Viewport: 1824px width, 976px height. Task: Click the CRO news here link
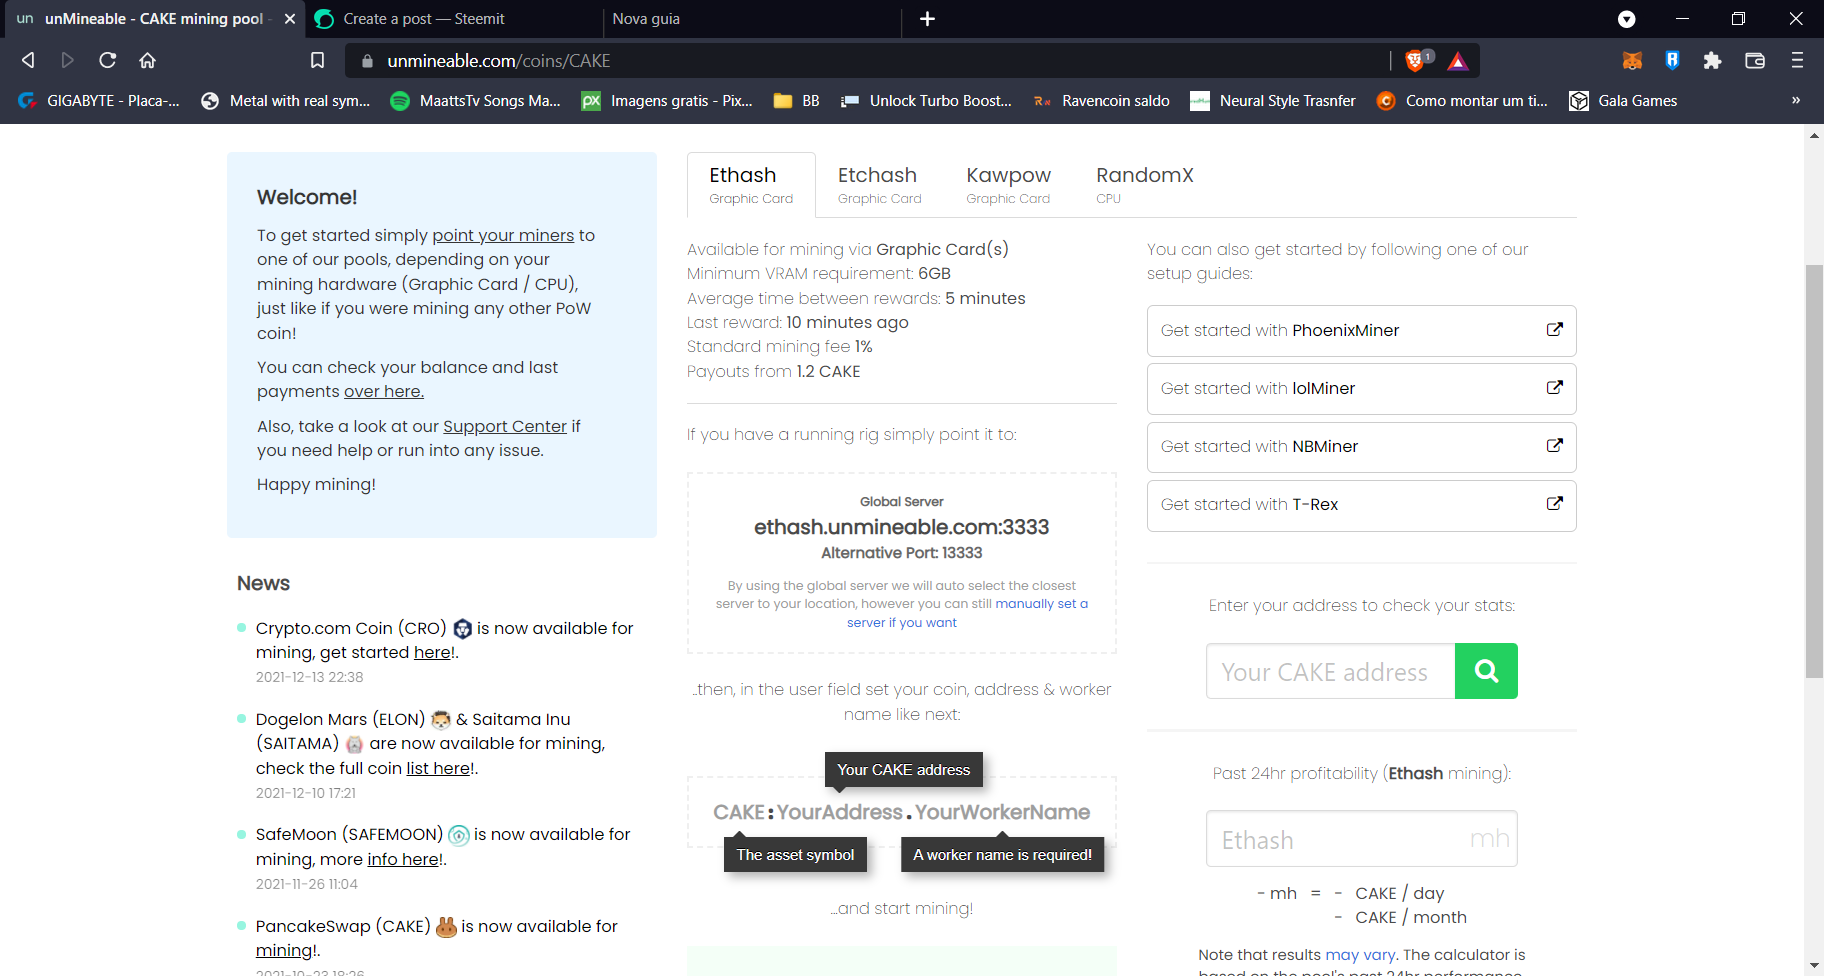click(433, 652)
